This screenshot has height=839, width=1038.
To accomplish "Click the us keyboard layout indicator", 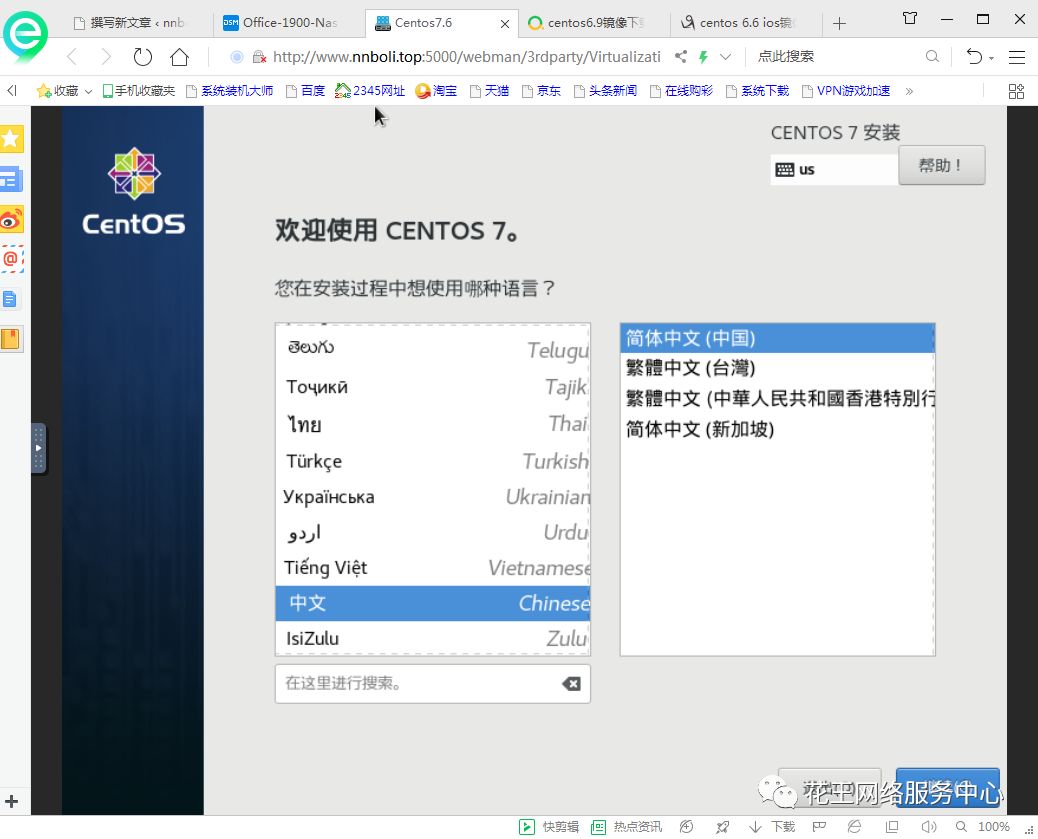I will 833,170.
